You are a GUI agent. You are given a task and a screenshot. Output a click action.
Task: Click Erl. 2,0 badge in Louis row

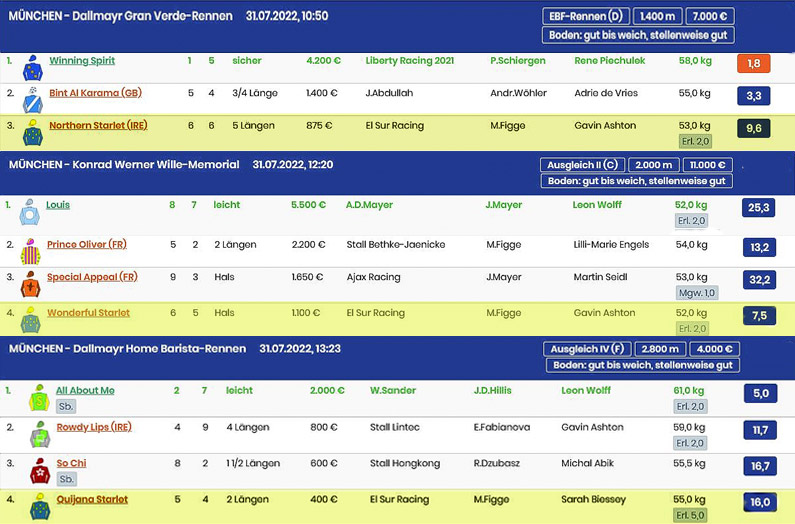[692, 221]
